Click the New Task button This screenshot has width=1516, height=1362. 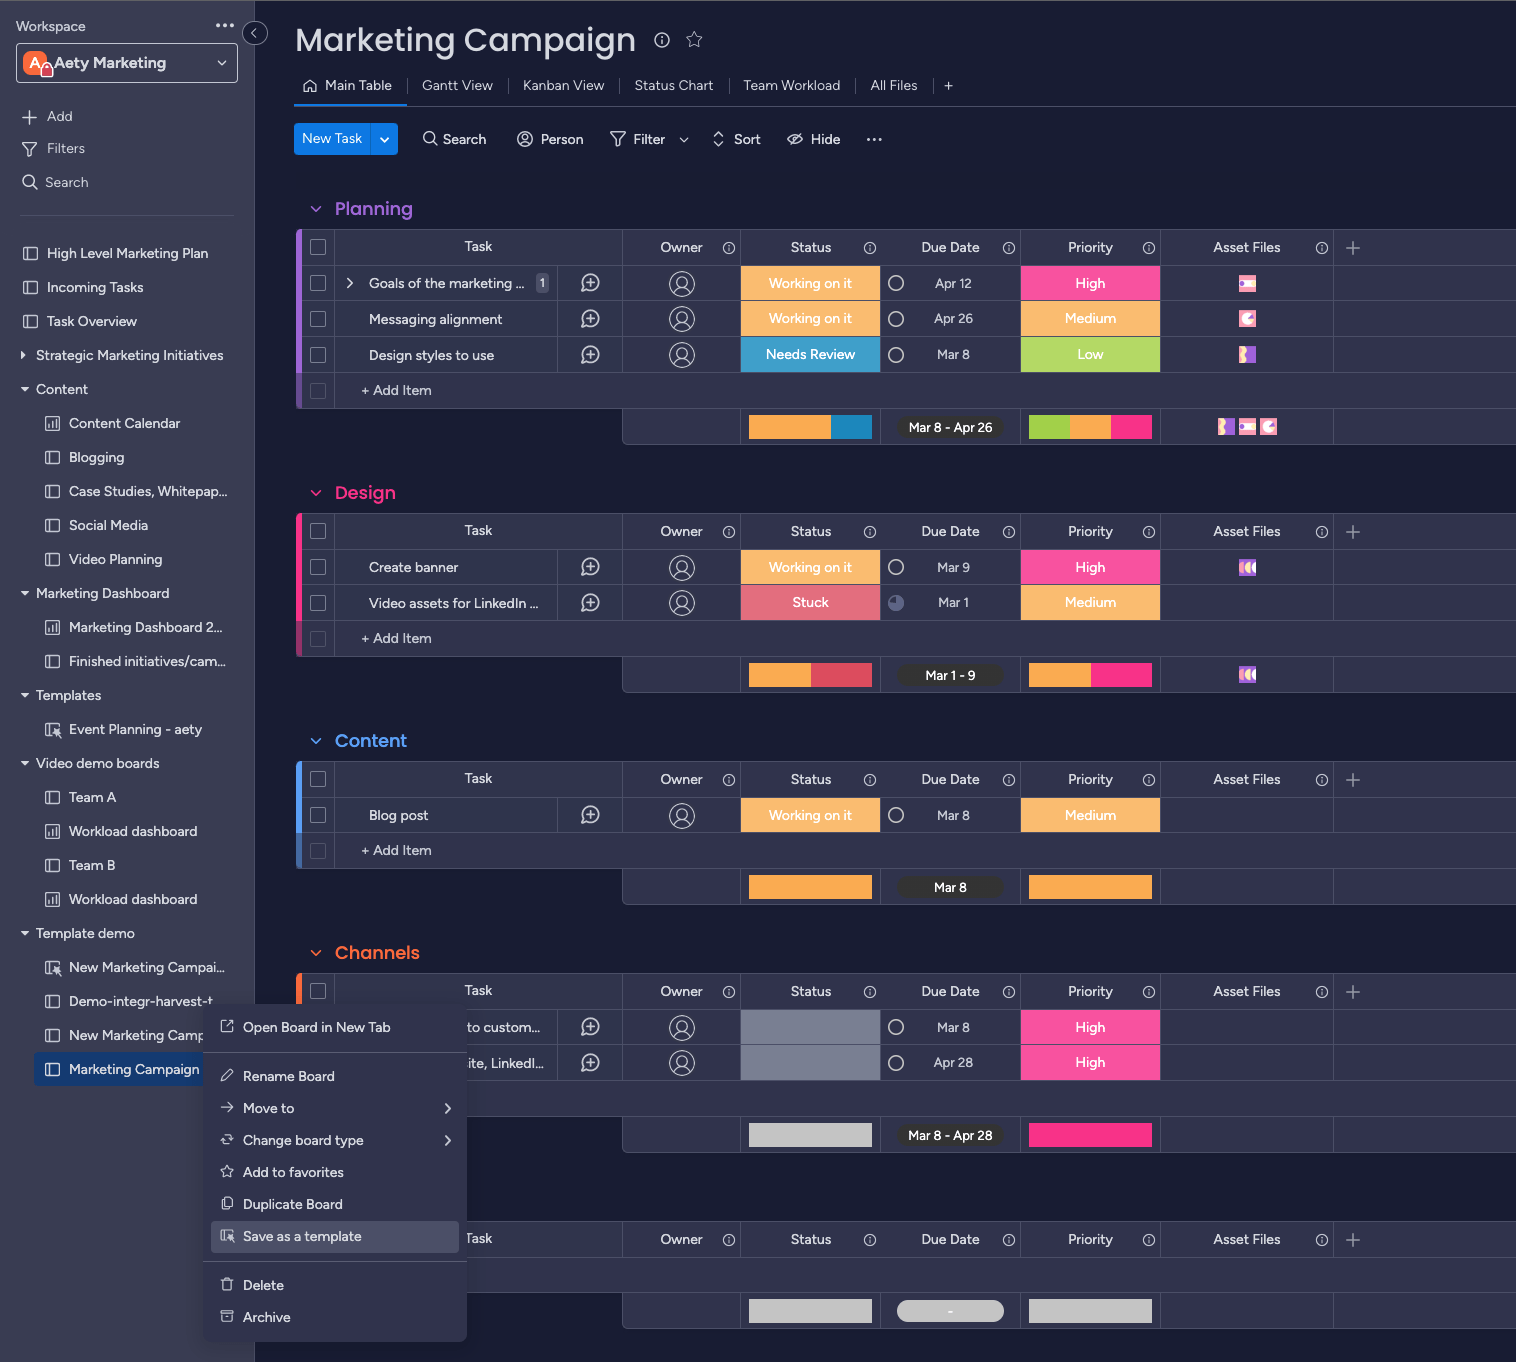coord(332,139)
